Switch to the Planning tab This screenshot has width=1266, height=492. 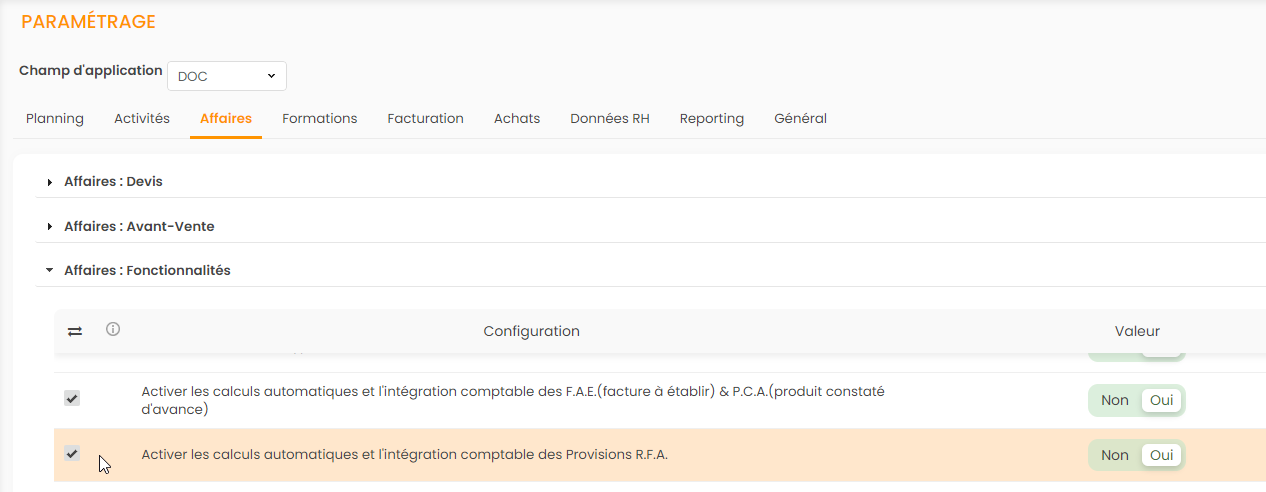(x=55, y=118)
